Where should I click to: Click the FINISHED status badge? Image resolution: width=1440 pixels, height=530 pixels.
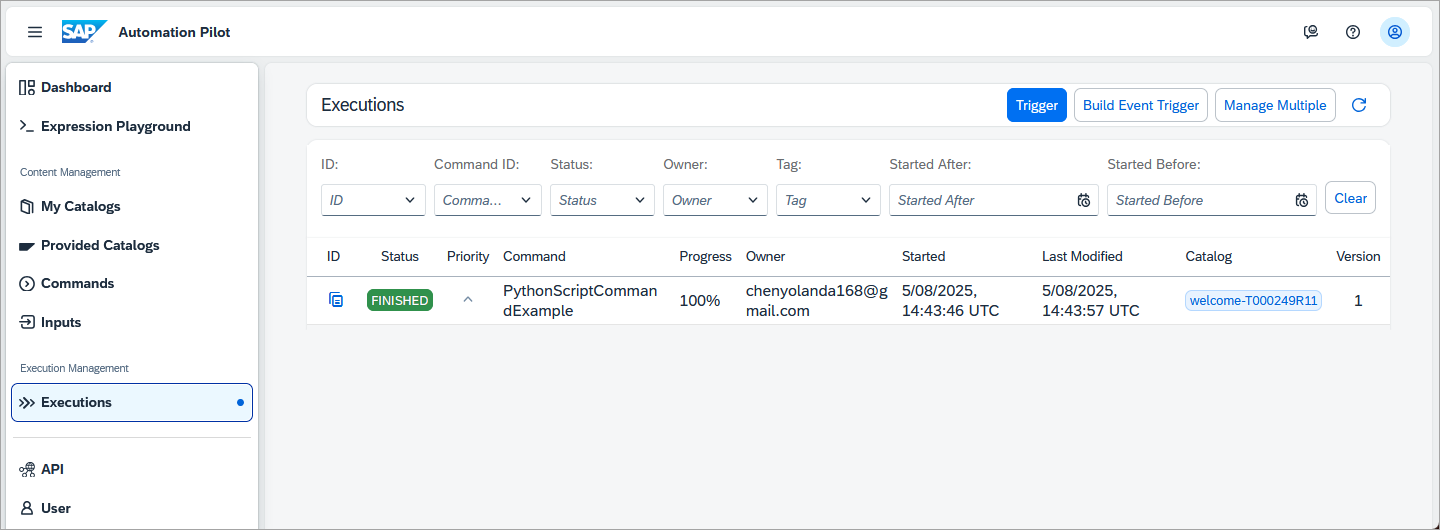click(400, 300)
